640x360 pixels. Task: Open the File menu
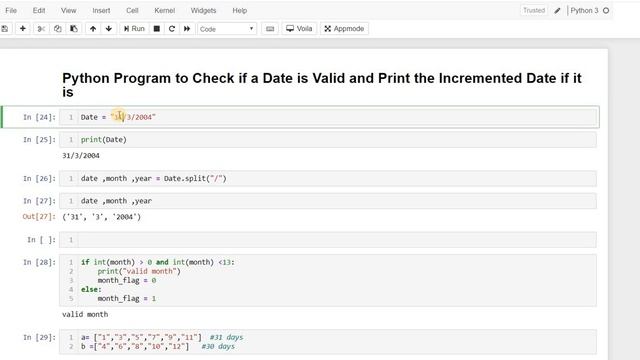tap(11, 11)
